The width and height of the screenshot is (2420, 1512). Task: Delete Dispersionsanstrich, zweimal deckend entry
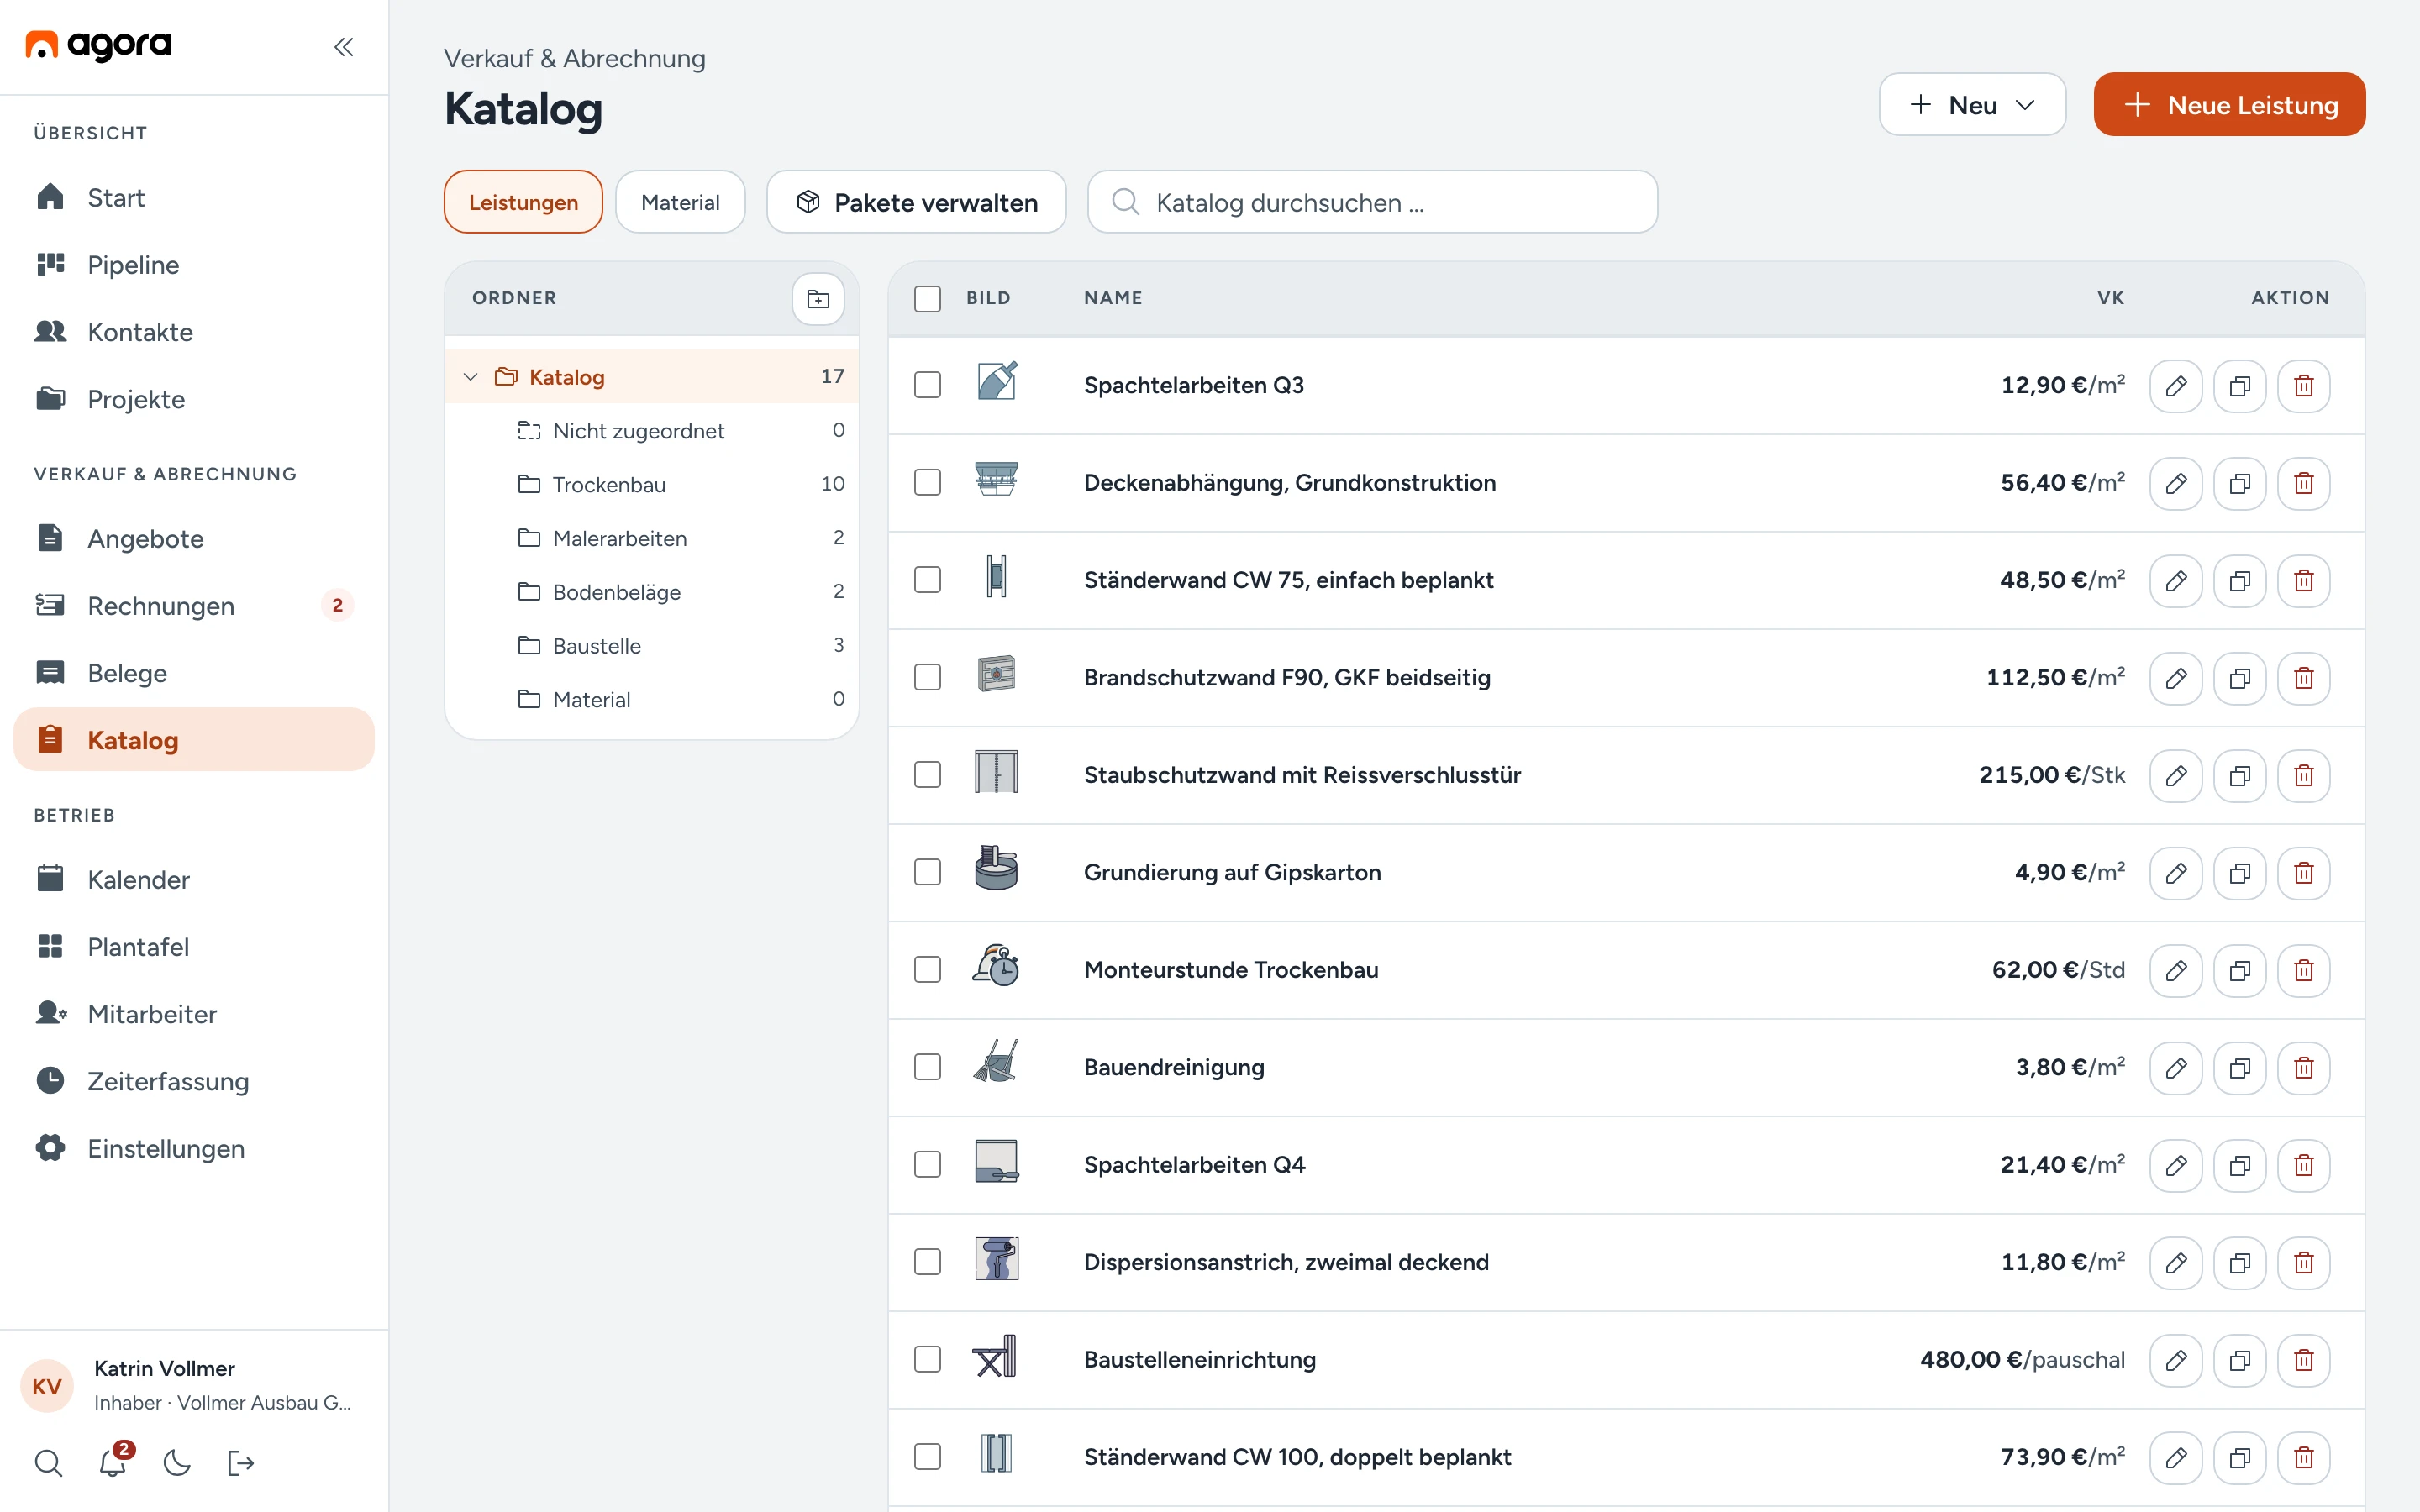(x=2303, y=1263)
